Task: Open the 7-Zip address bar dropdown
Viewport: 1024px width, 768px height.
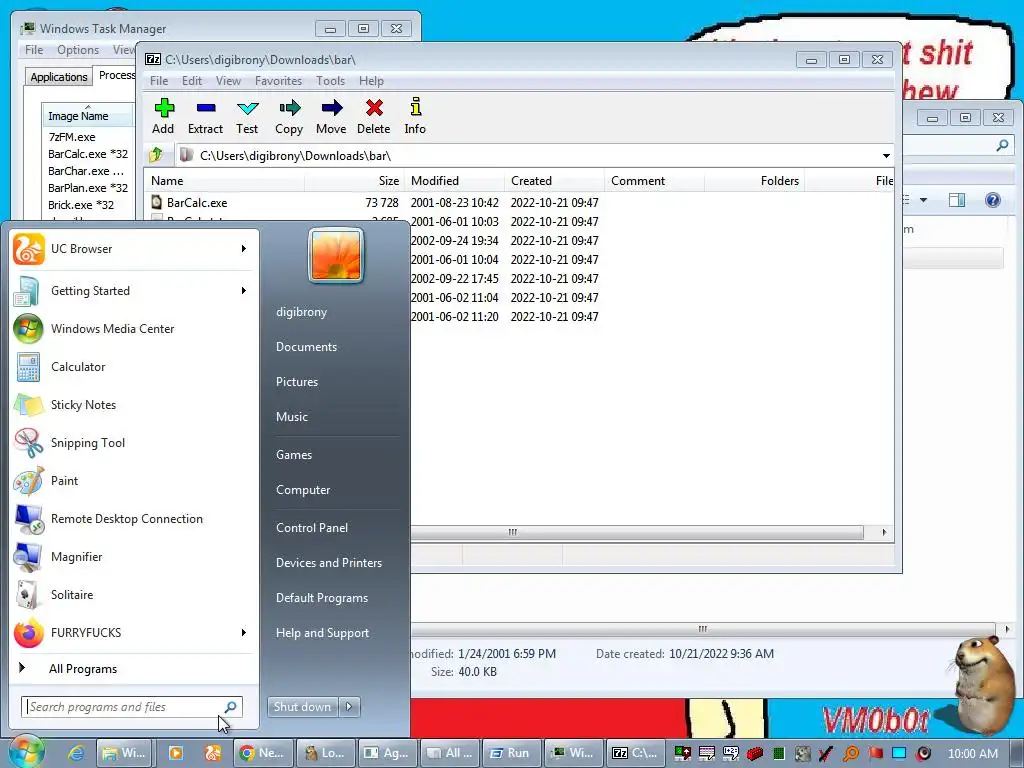Action: [886, 155]
